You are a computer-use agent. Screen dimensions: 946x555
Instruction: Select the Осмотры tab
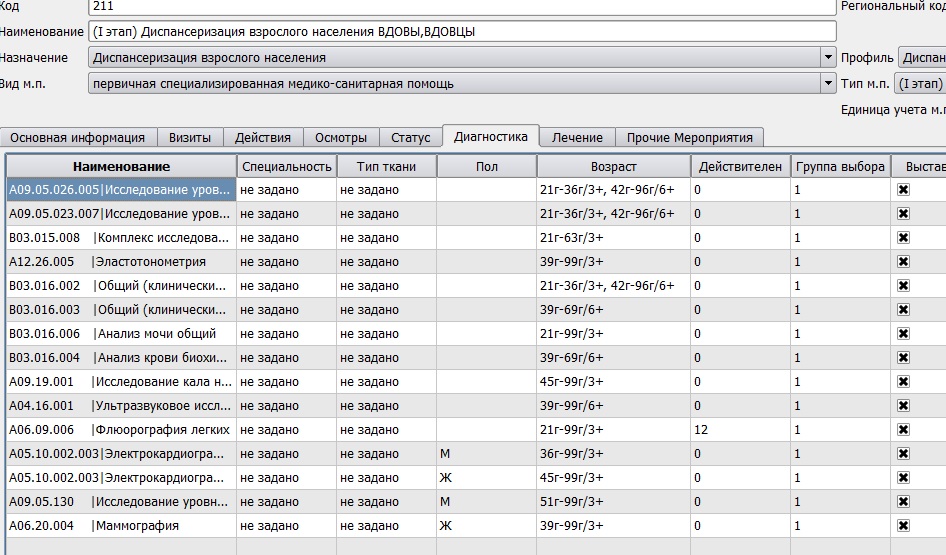tap(341, 138)
